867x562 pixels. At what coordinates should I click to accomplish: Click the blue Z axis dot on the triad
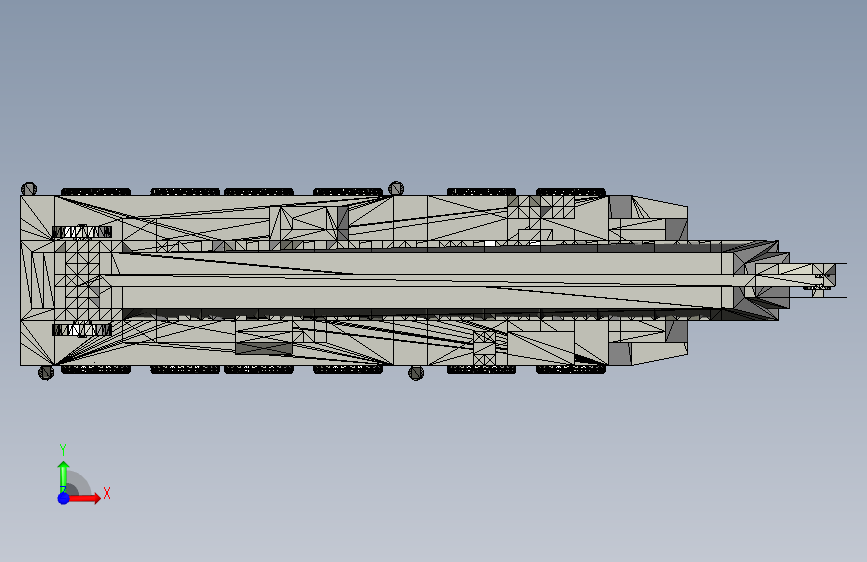(64, 498)
